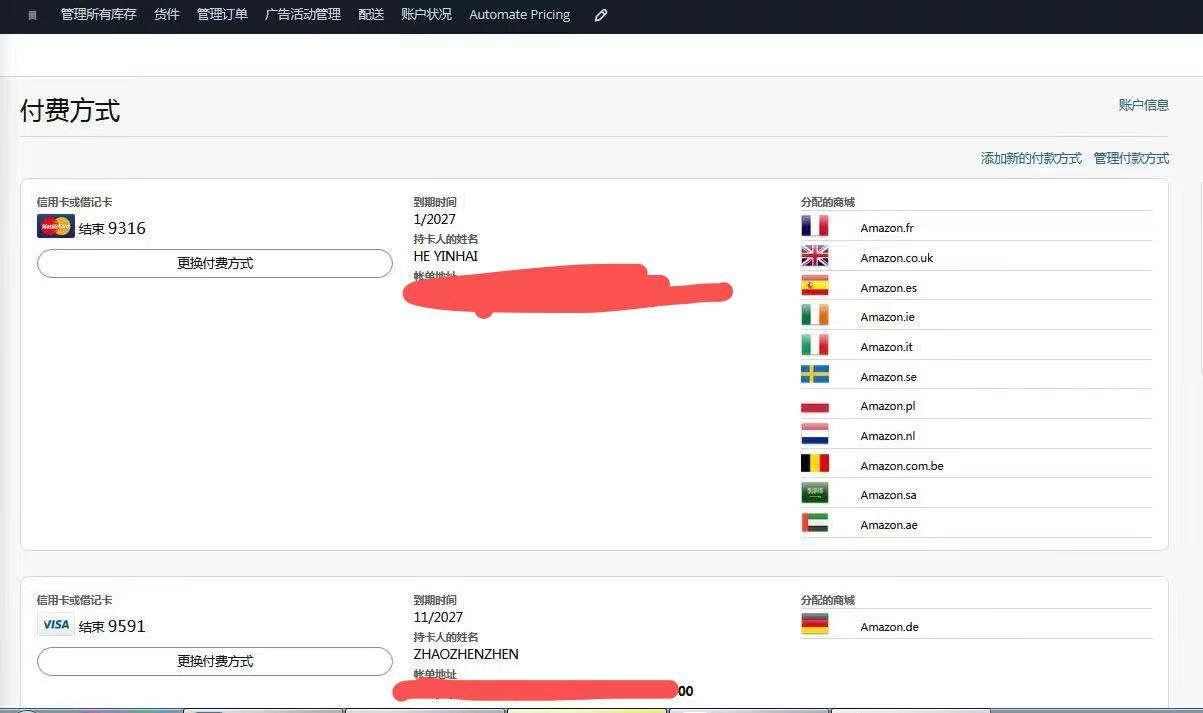Open the 管理订单 menu item

click(222, 15)
